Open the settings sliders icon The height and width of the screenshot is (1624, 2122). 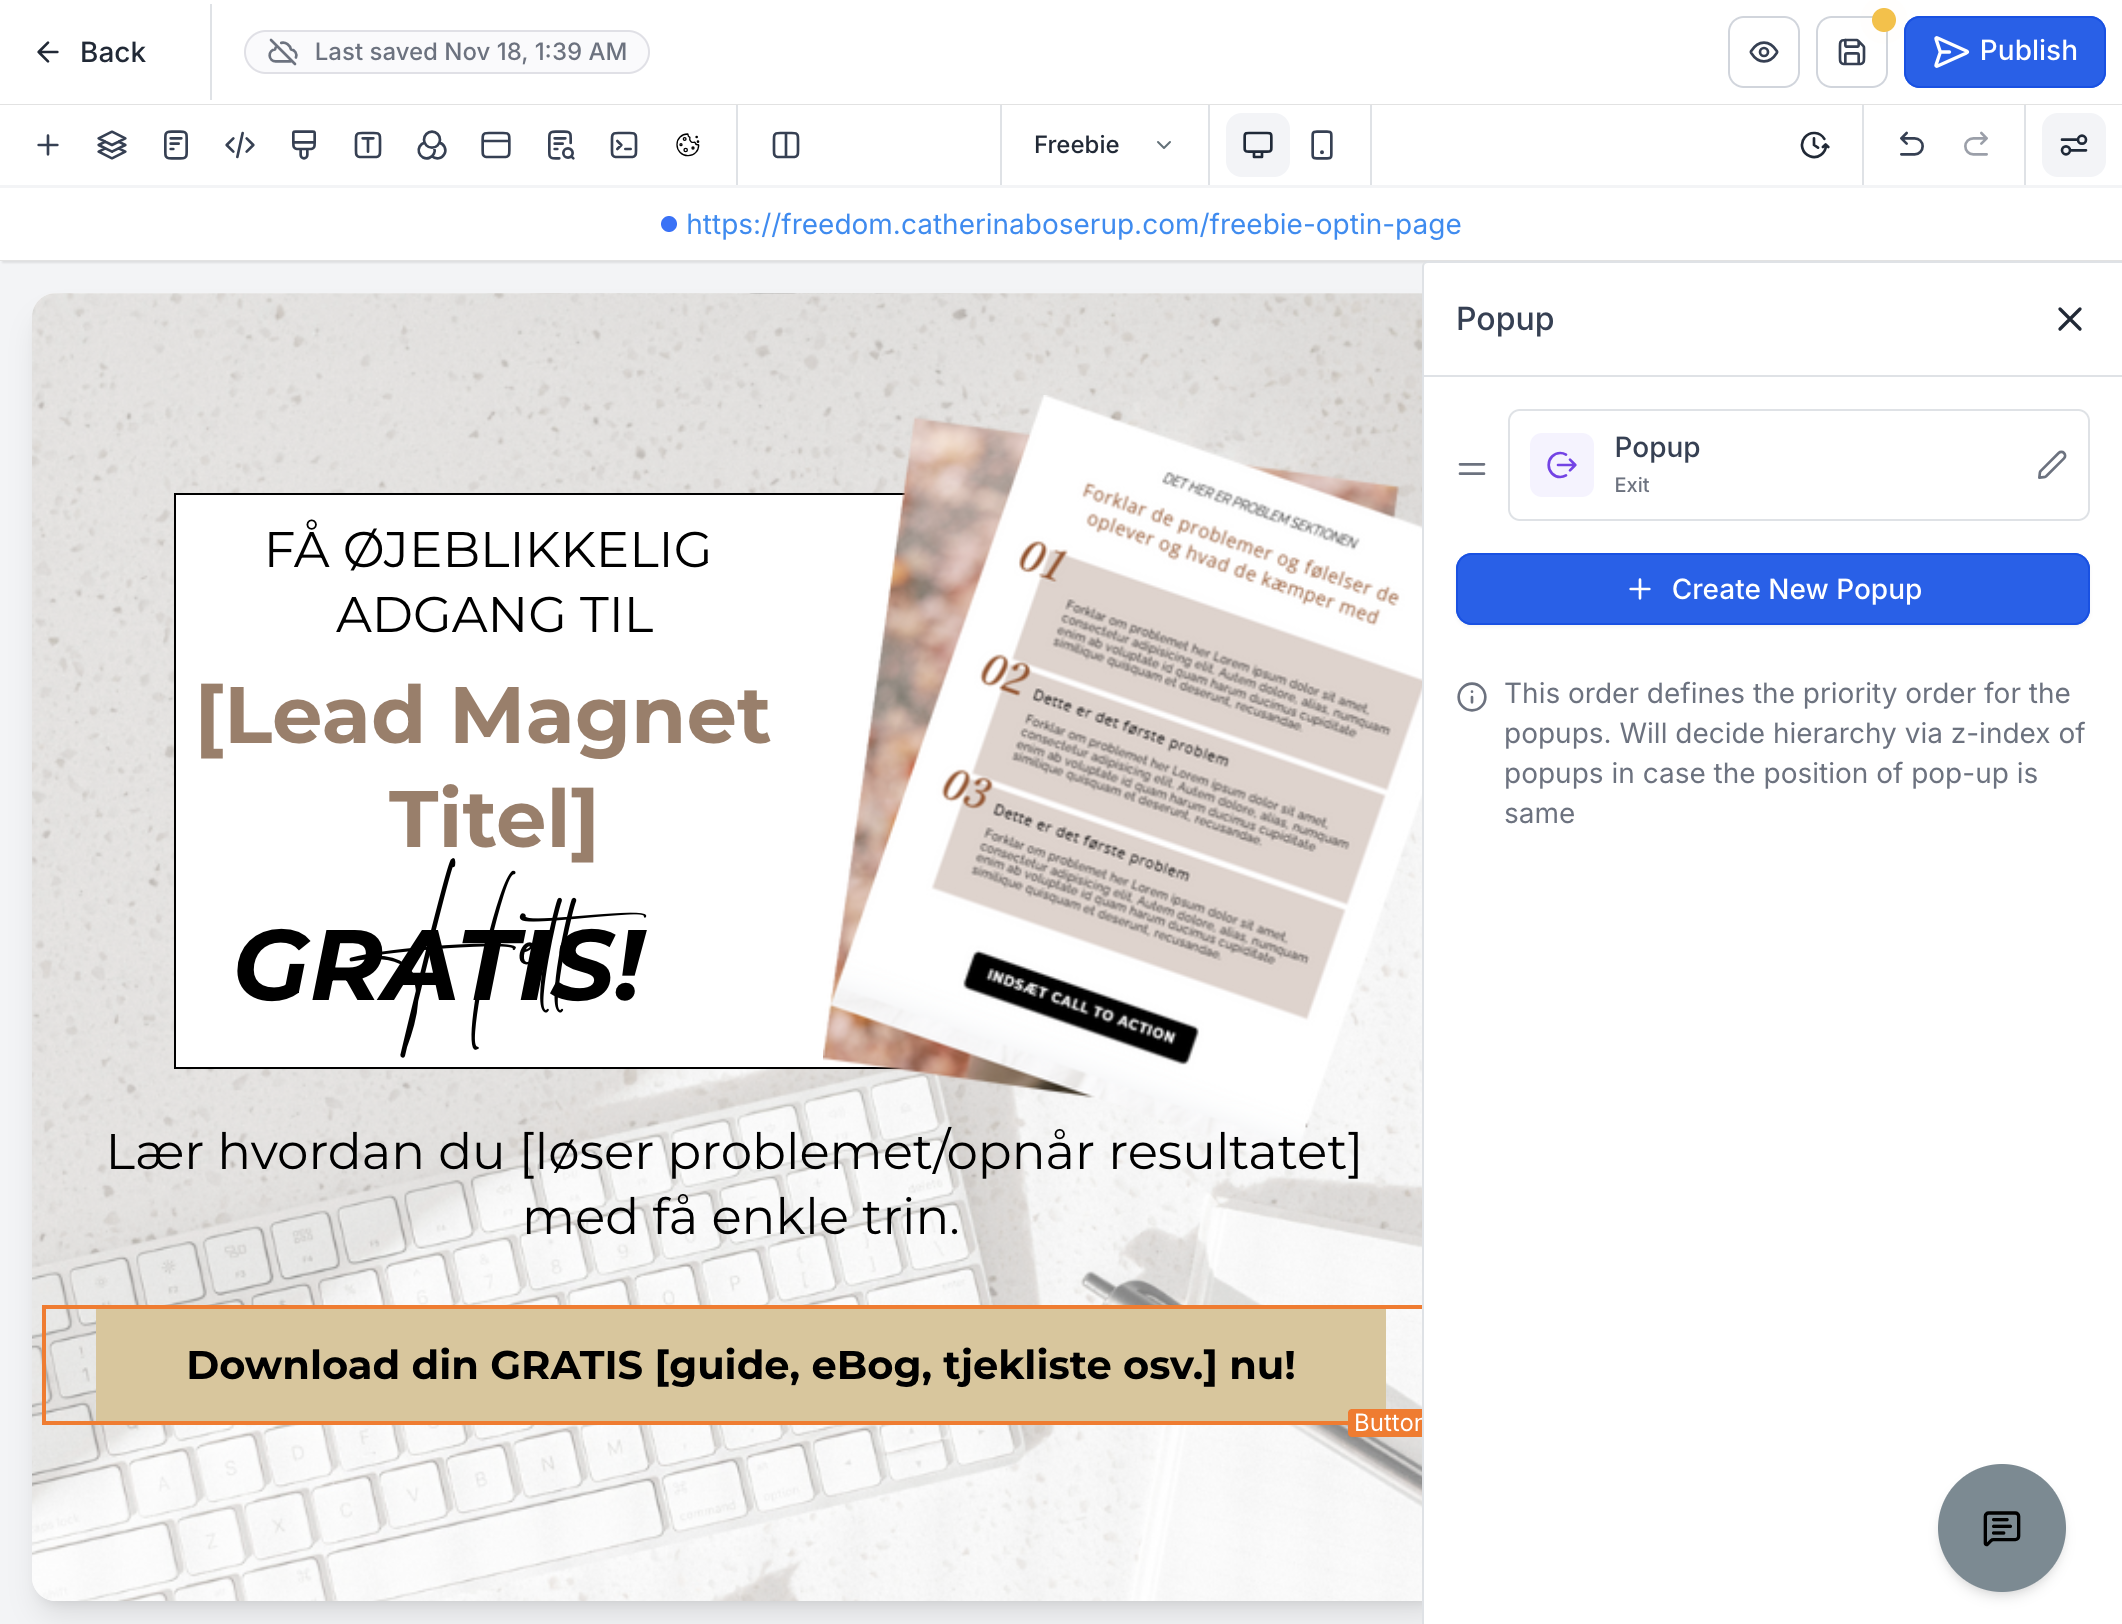click(x=2073, y=145)
